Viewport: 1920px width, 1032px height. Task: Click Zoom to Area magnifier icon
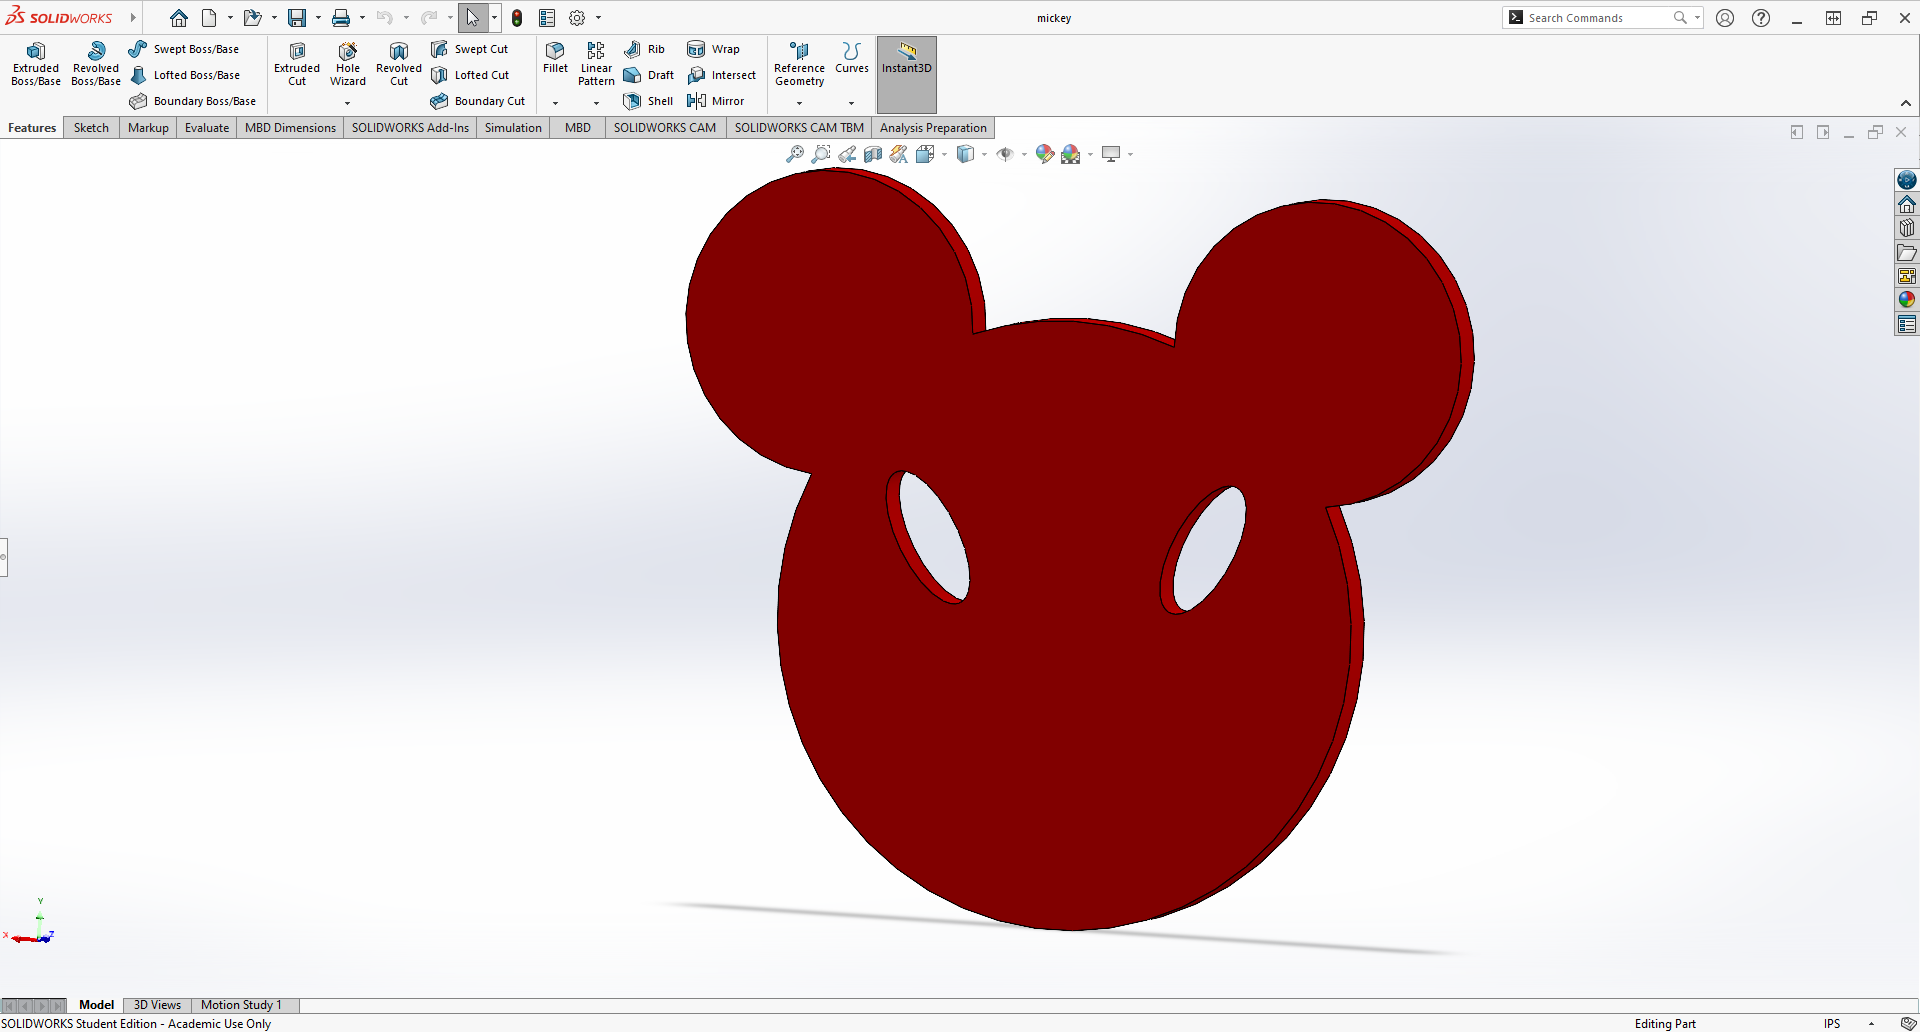pos(821,154)
